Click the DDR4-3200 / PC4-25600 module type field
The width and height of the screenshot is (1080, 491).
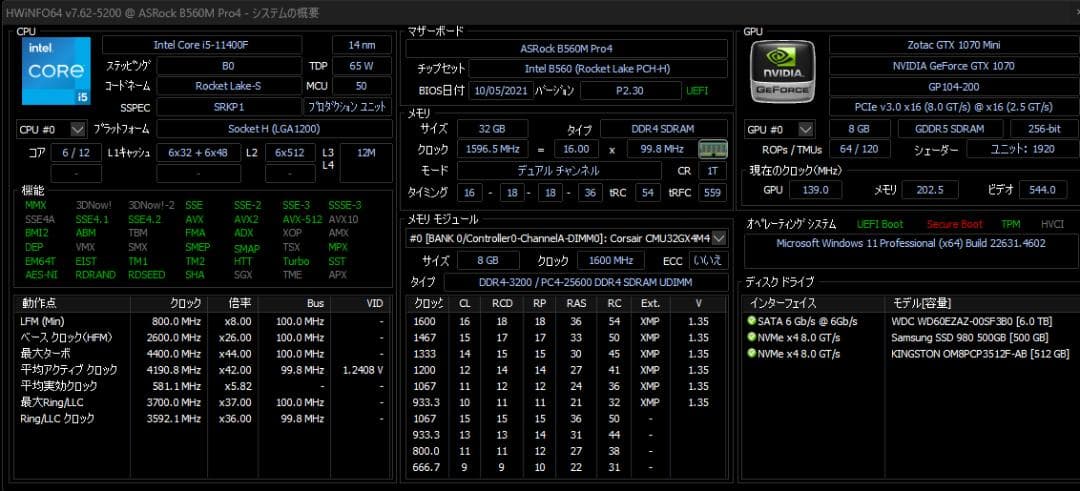click(585, 282)
